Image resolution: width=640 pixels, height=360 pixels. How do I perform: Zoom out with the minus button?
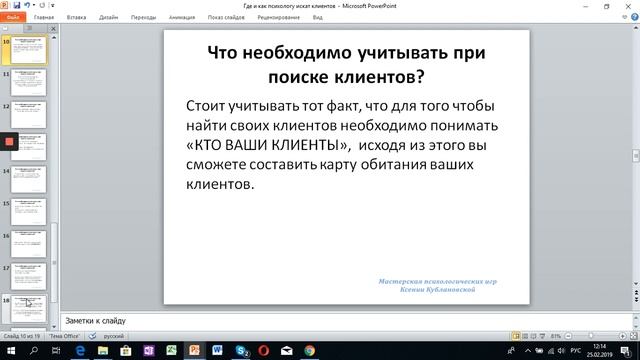[x=568, y=336]
